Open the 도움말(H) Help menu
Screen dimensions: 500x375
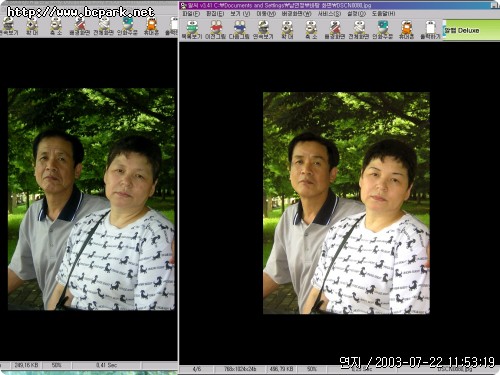[384, 14]
